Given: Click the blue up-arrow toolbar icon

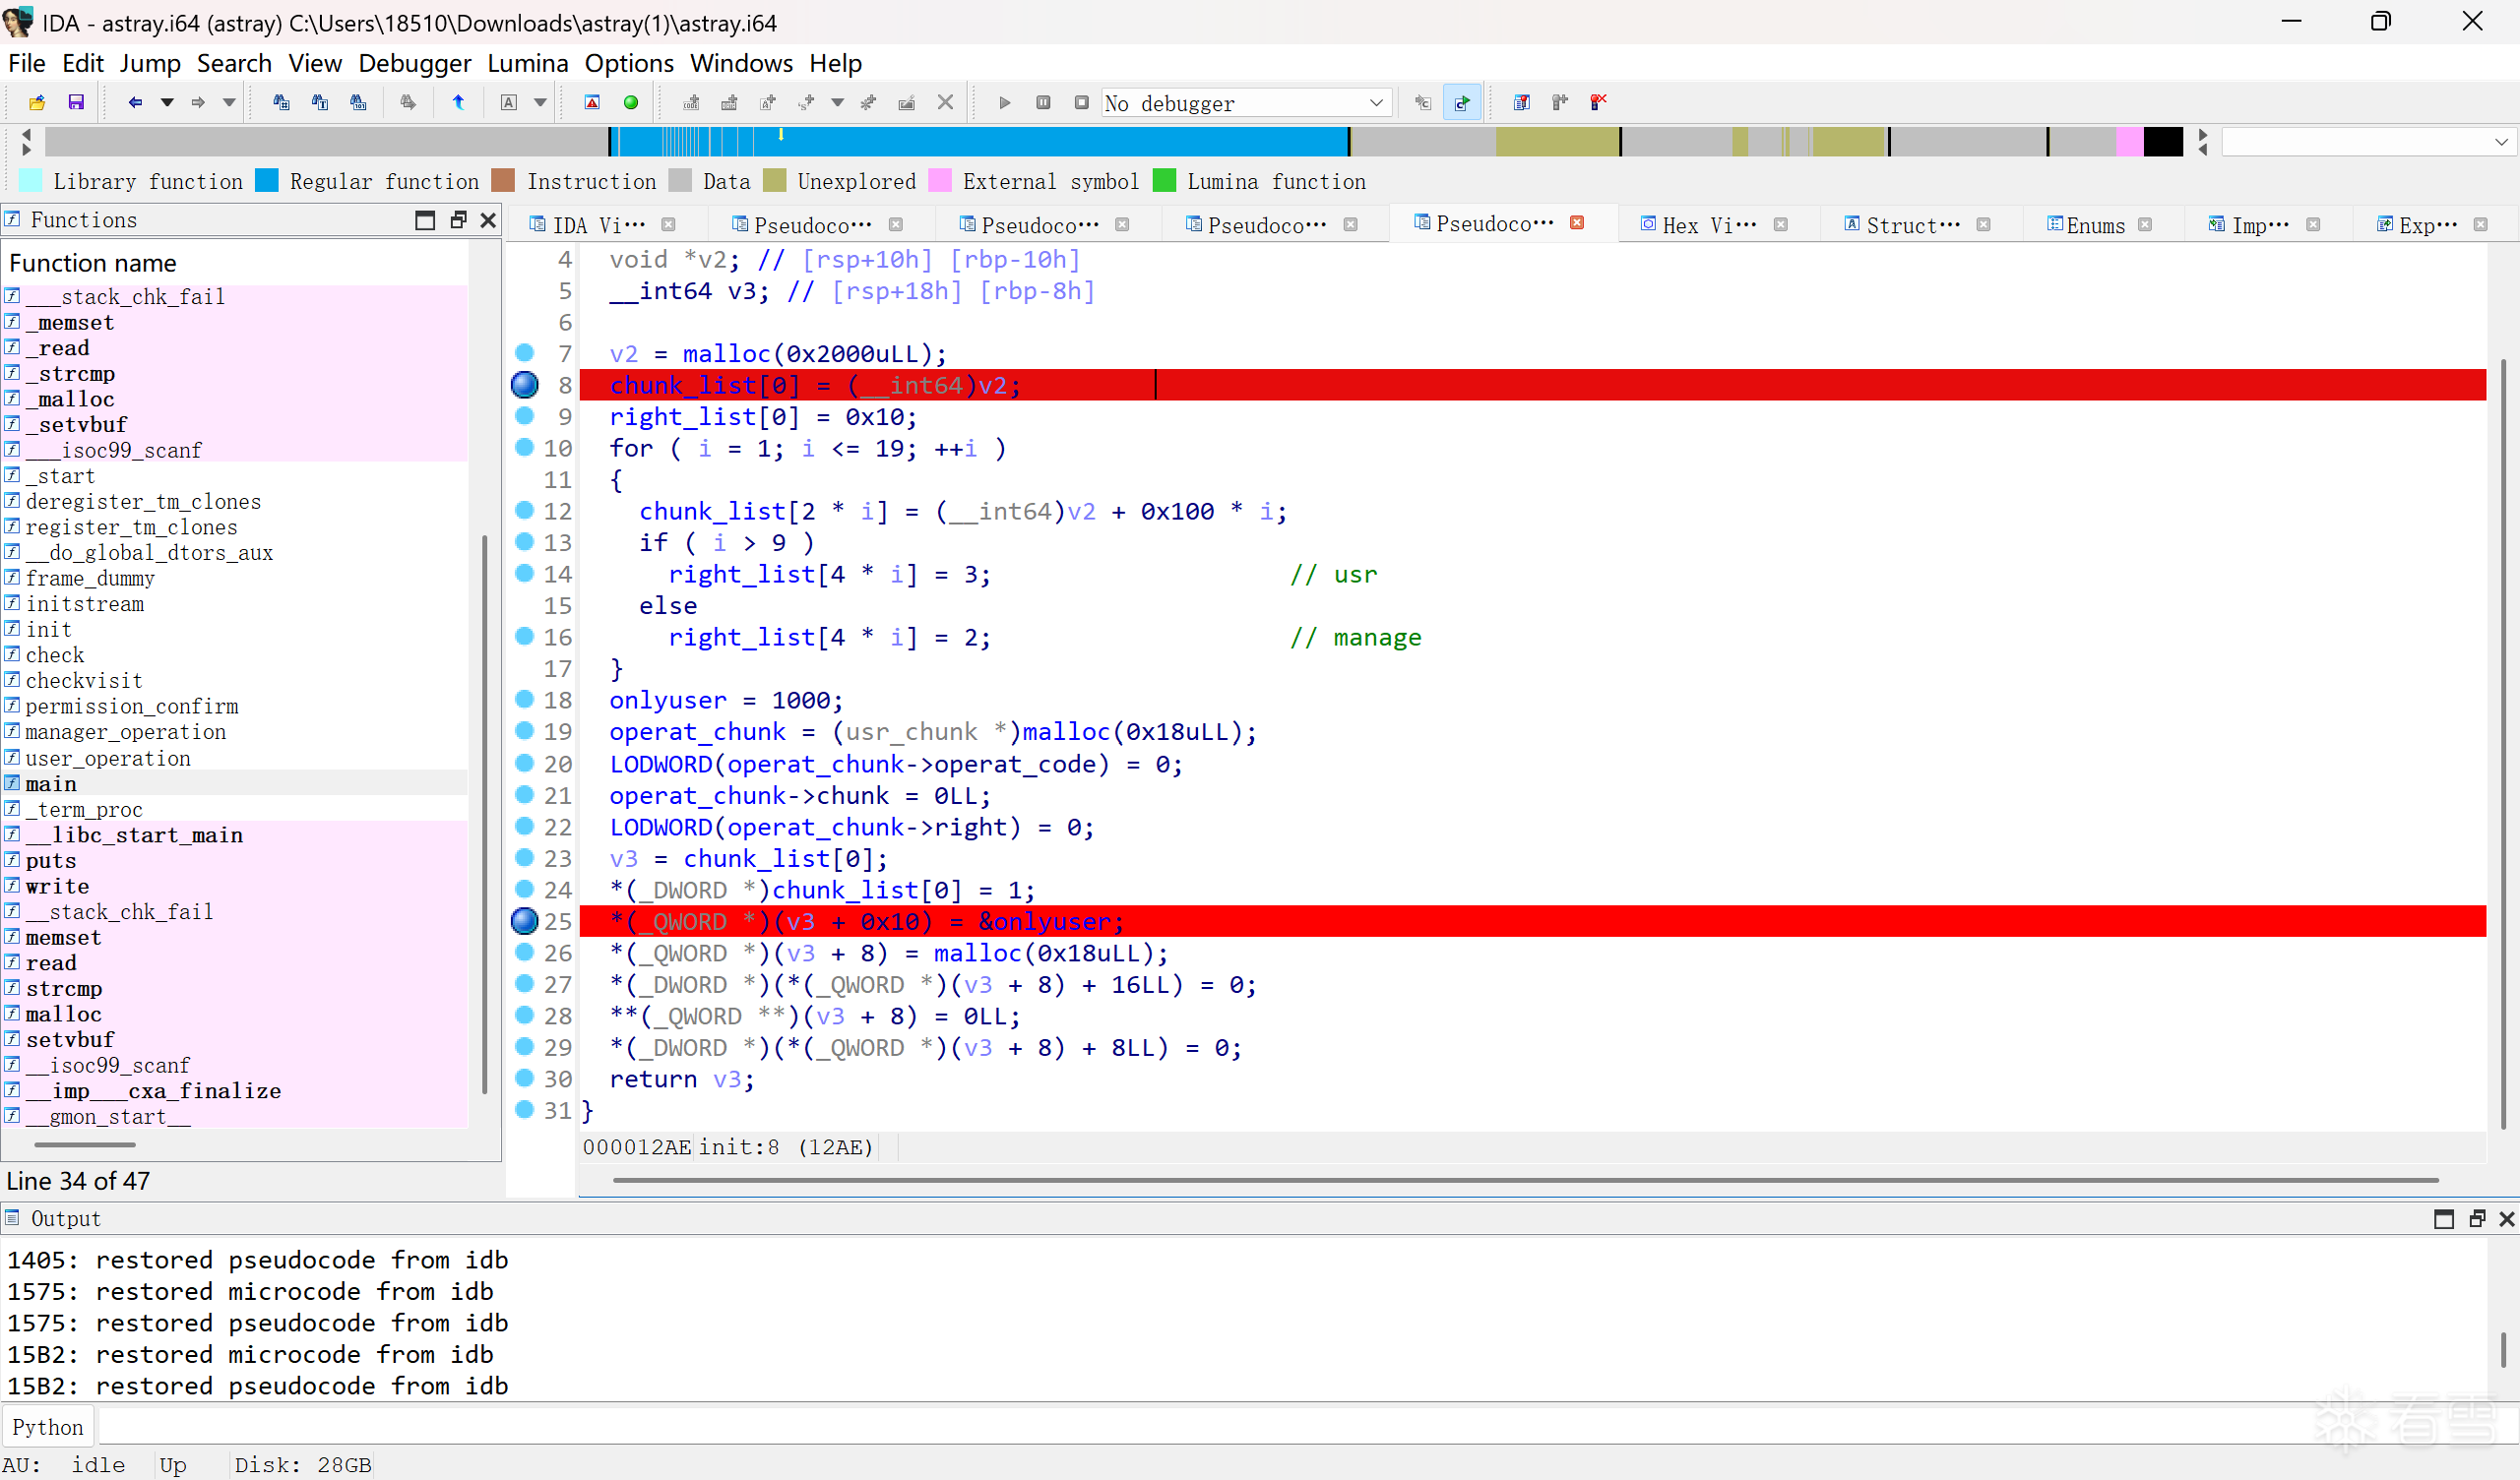Looking at the screenshot, I should (x=458, y=102).
